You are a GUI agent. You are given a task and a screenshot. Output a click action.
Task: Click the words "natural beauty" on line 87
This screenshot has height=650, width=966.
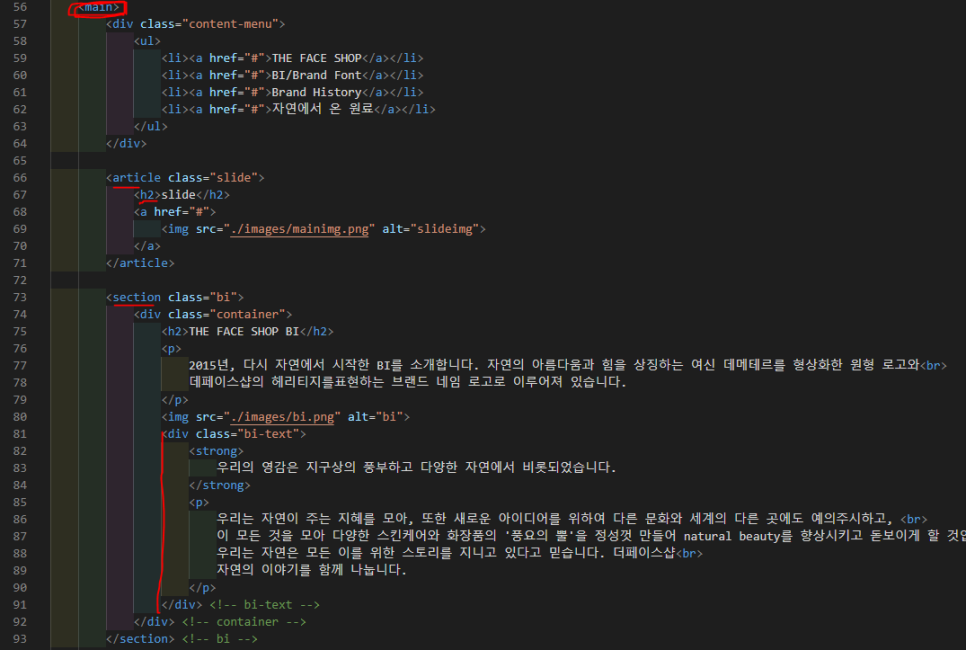731,537
